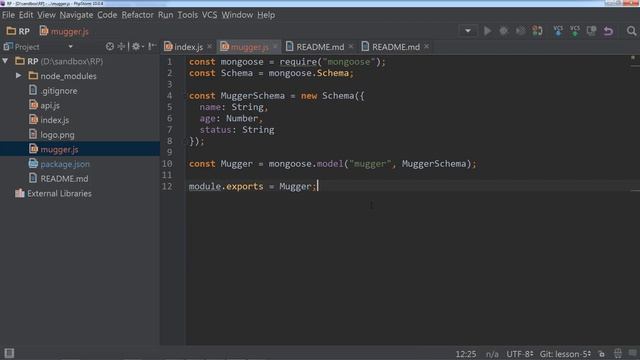Open the Code menu
Screen dimensions: 640x360
pos(107,15)
